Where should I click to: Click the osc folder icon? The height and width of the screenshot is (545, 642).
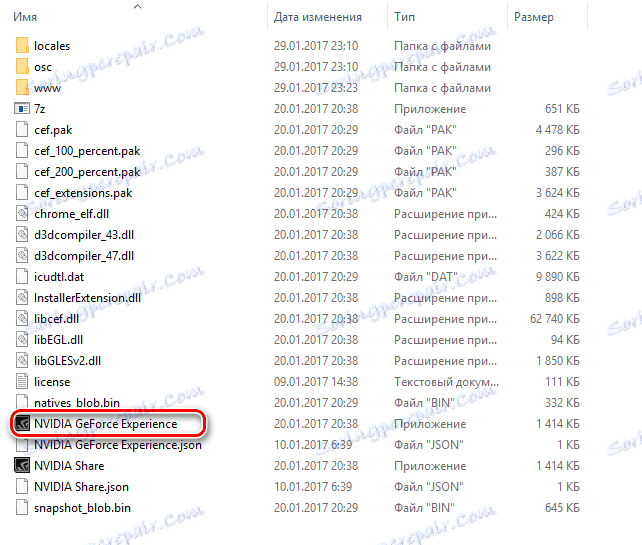[22, 66]
